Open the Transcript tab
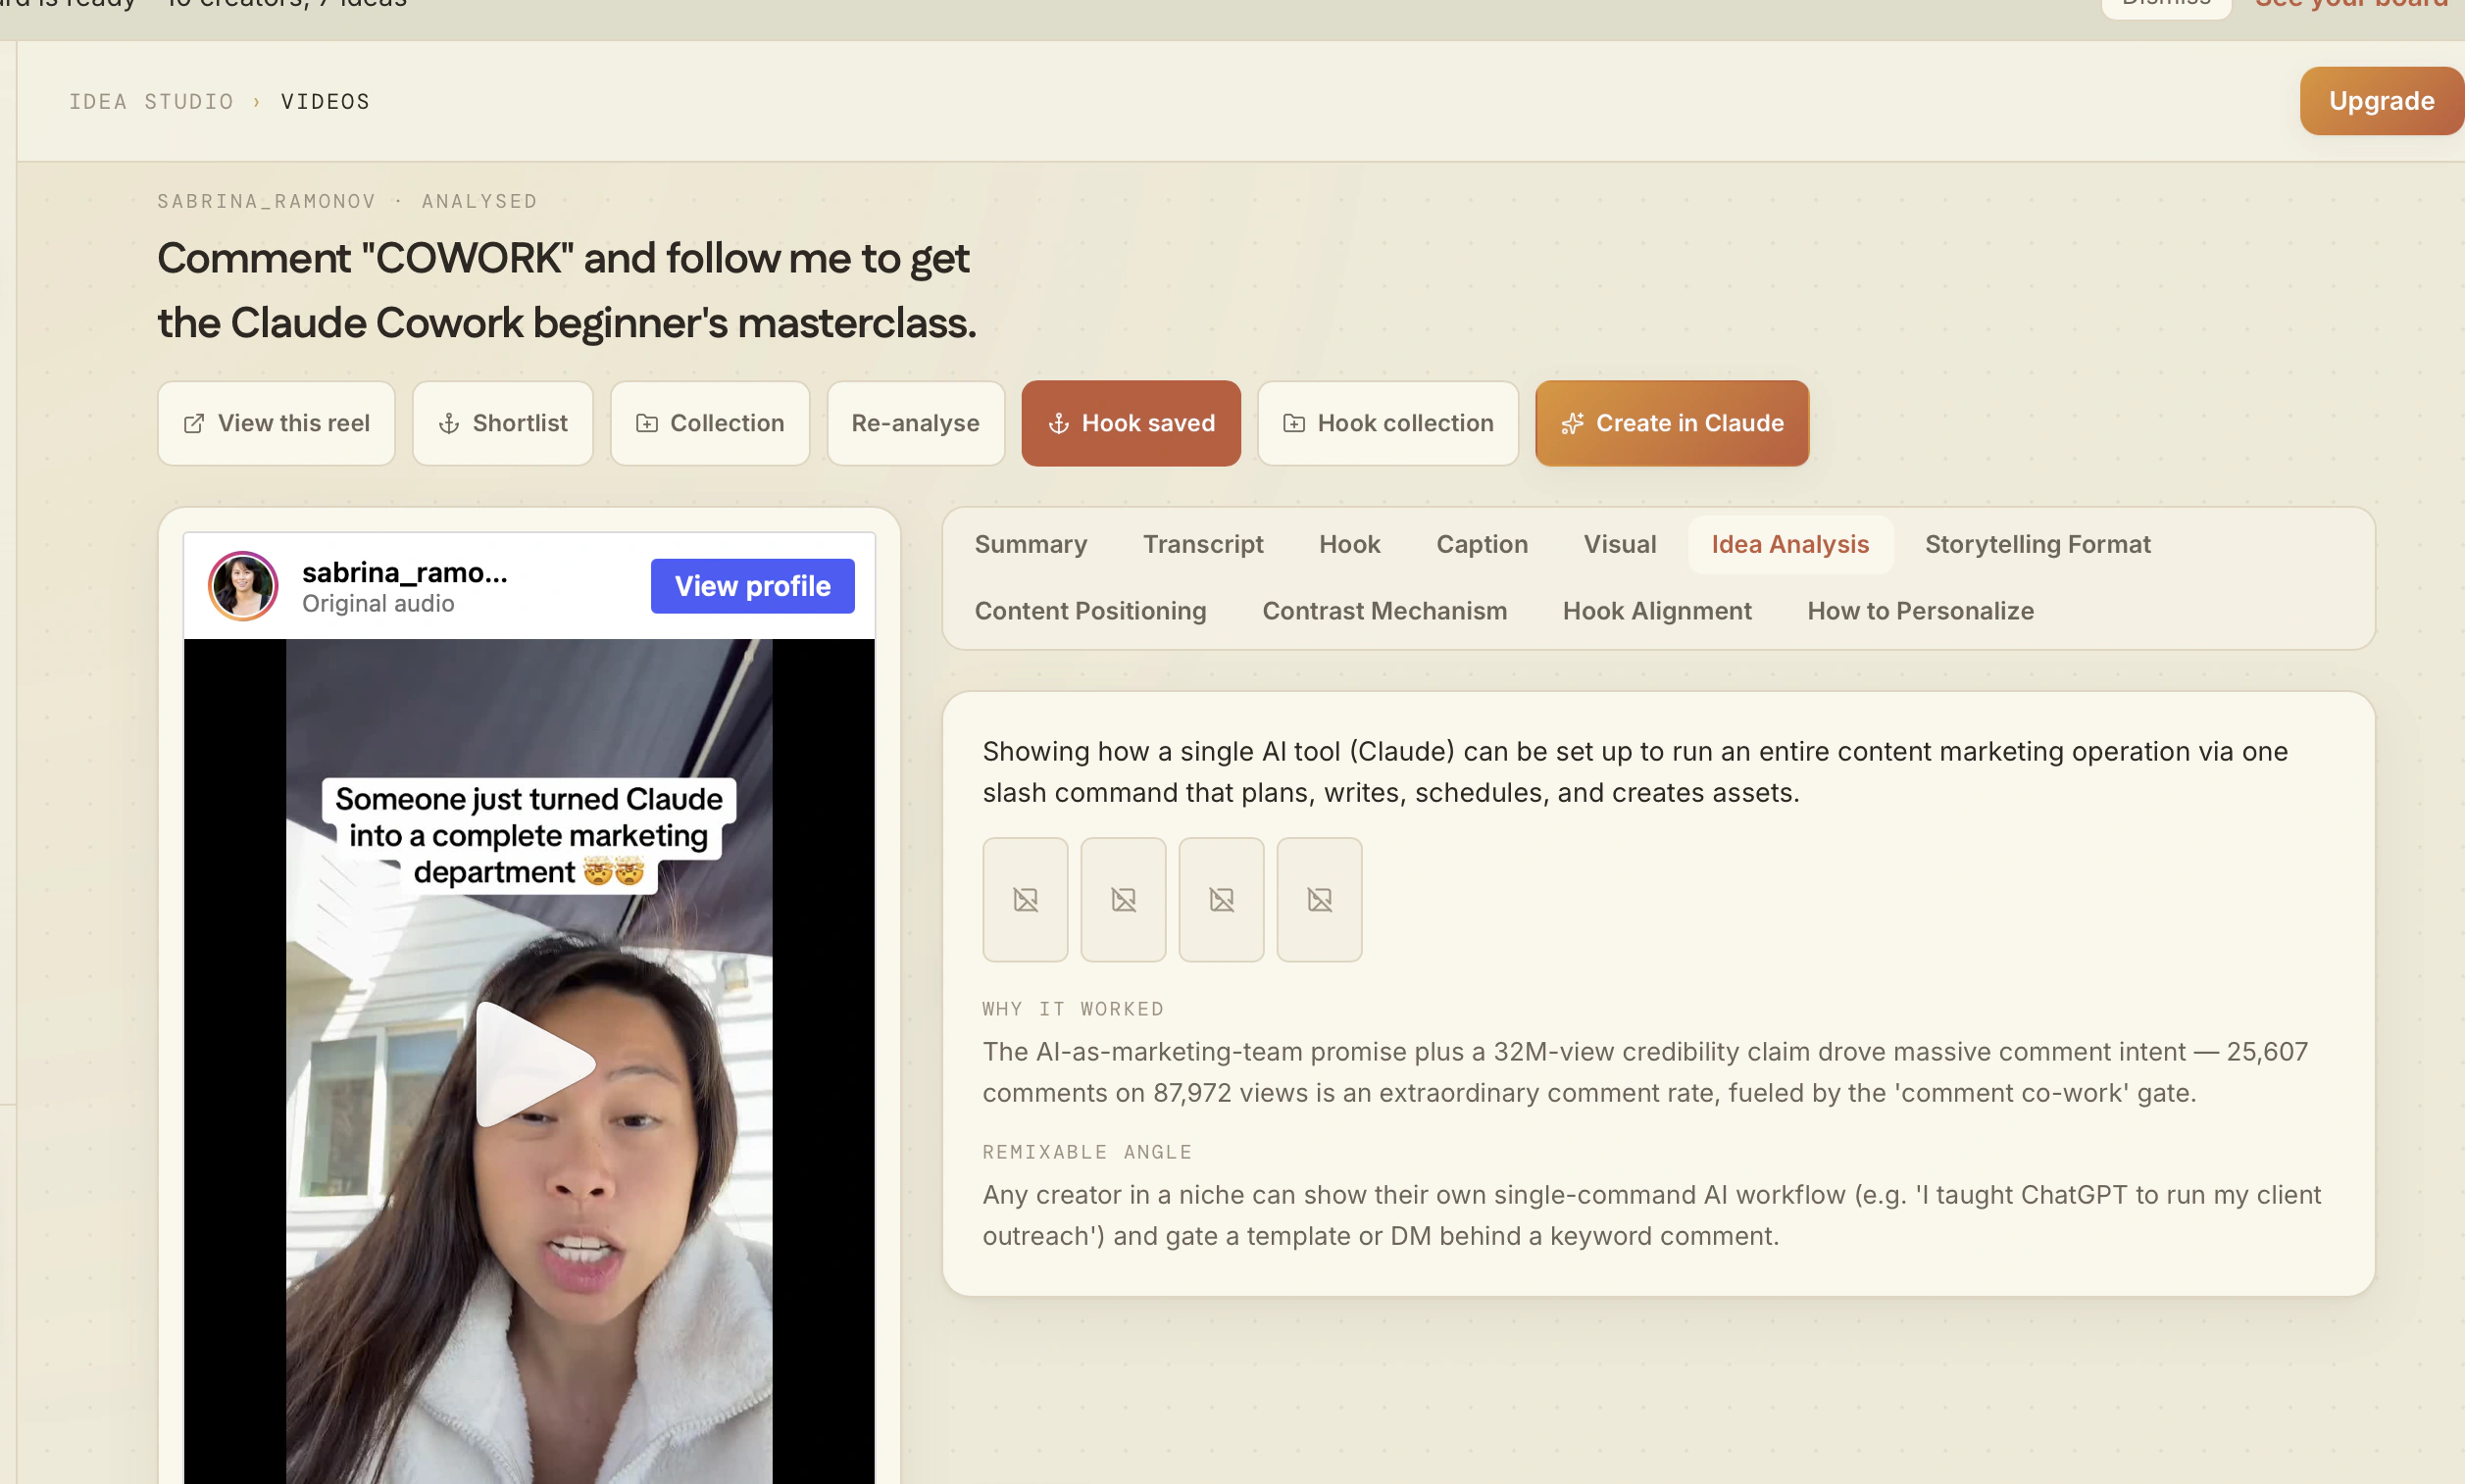The image size is (2465, 1484). 1203,544
